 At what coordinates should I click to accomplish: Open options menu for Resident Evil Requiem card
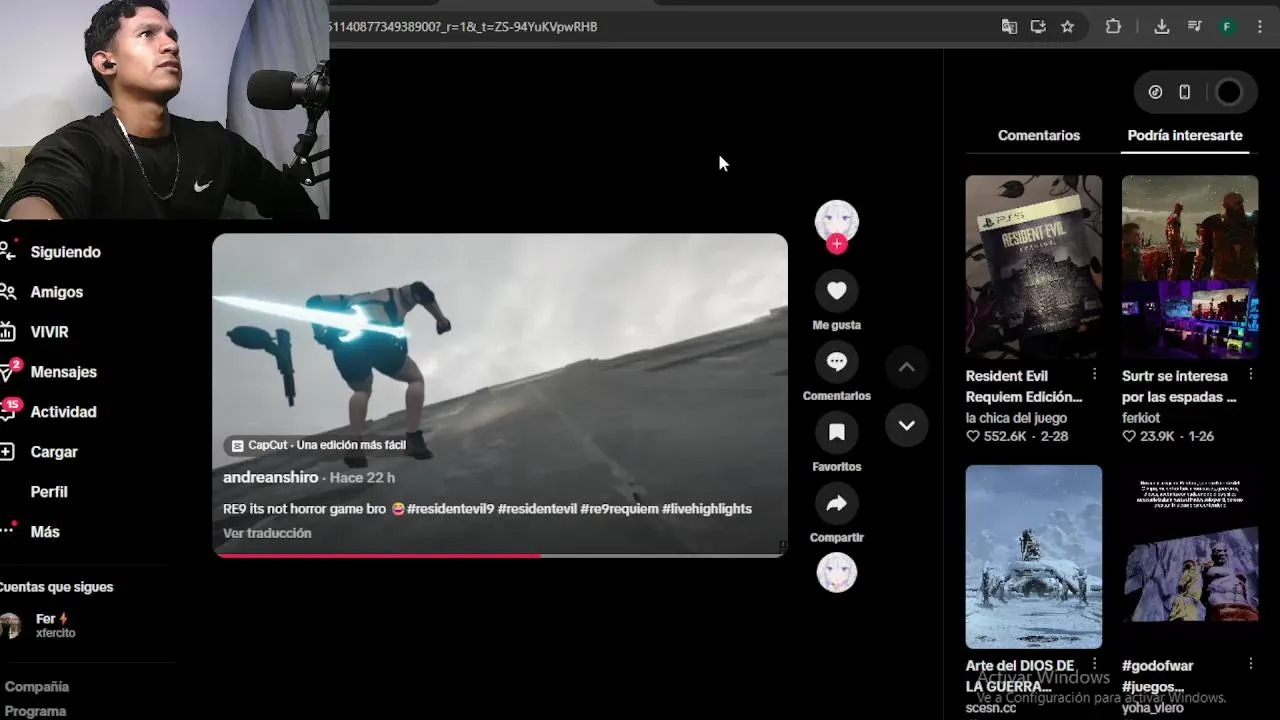[x=1094, y=374]
